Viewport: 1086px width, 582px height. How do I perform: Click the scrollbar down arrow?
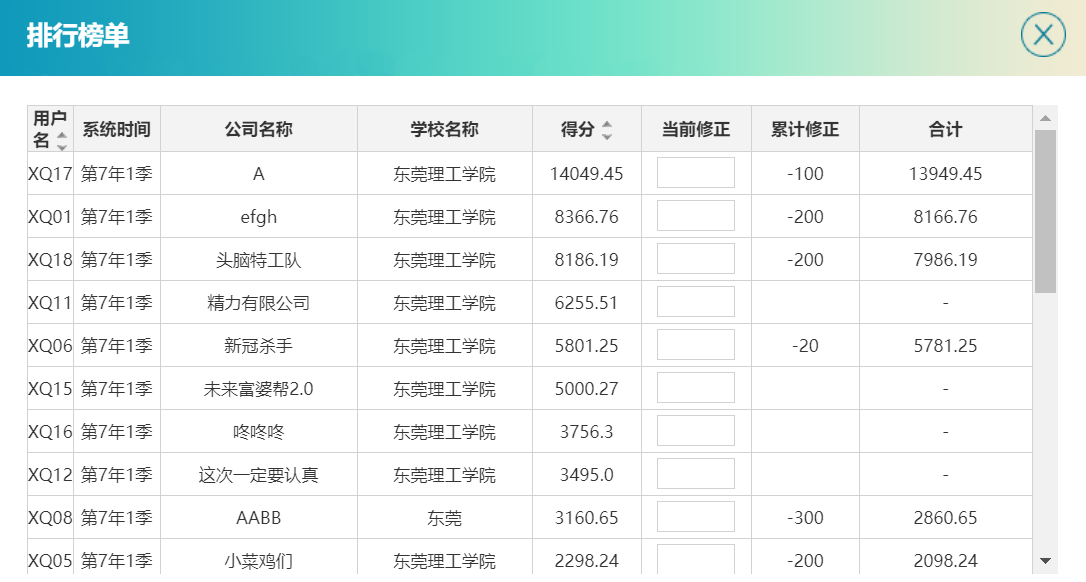[1045, 561]
